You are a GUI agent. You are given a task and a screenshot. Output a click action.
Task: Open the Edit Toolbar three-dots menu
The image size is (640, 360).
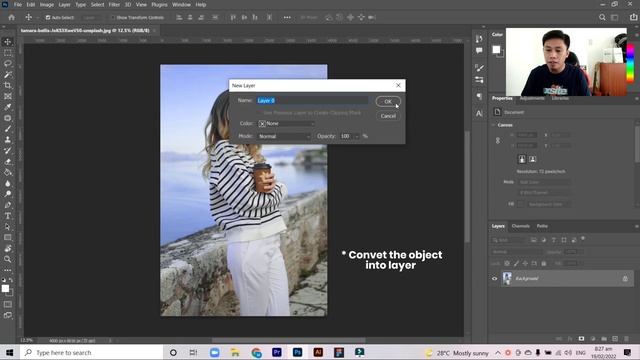click(8, 270)
